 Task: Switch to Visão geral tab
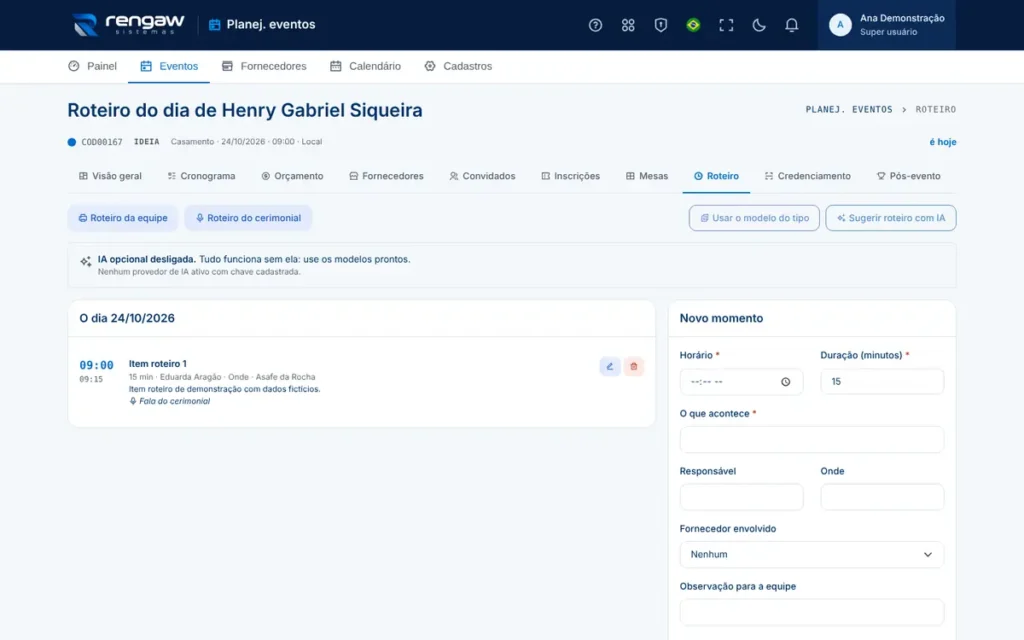coord(110,176)
